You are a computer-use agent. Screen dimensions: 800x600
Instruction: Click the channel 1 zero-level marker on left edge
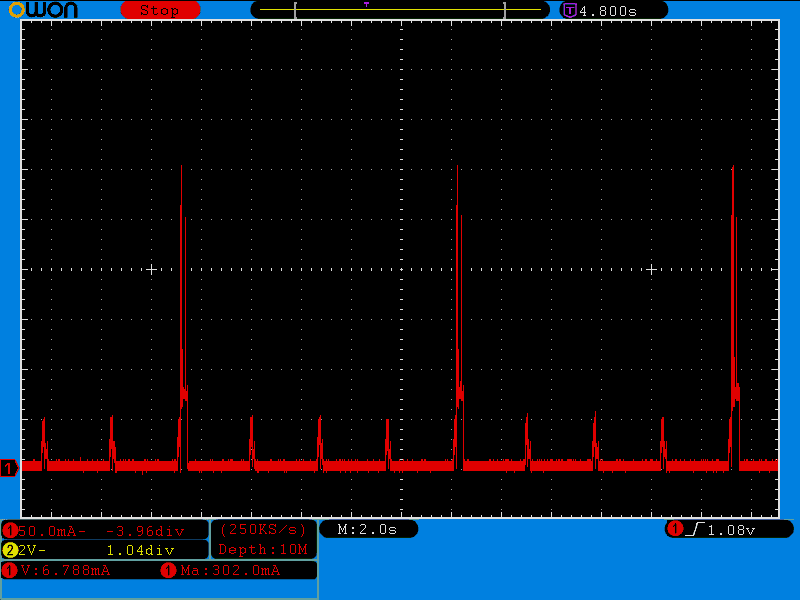[9, 468]
